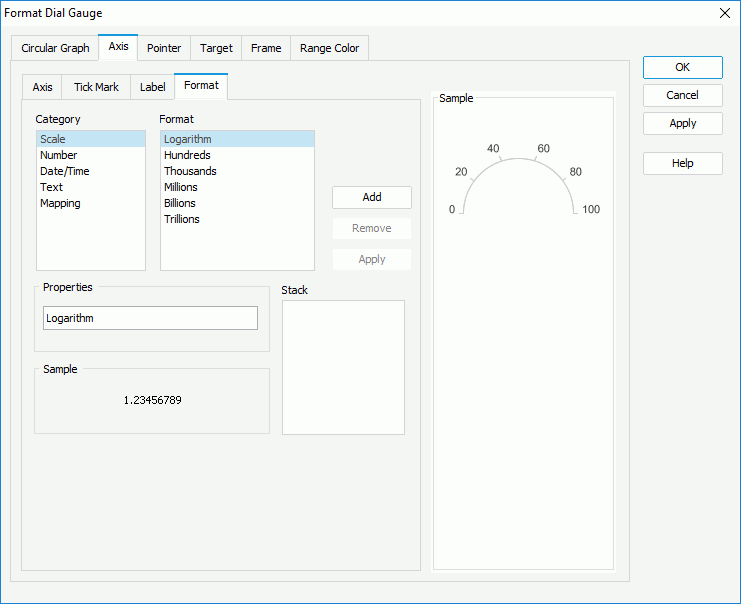Open the Label sub-tab
This screenshot has width=741, height=604.
152,87
